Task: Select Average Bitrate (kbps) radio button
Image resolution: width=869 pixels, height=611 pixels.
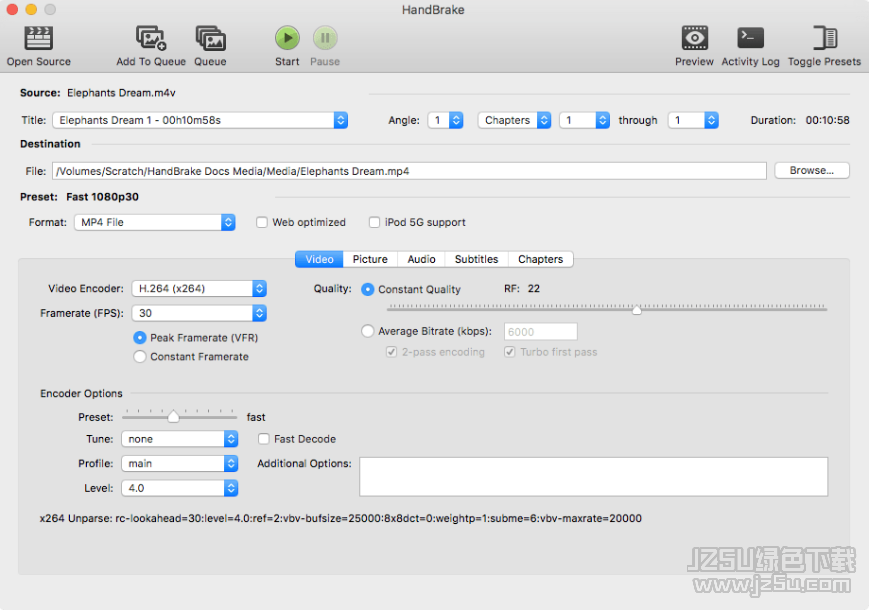Action: pos(367,332)
